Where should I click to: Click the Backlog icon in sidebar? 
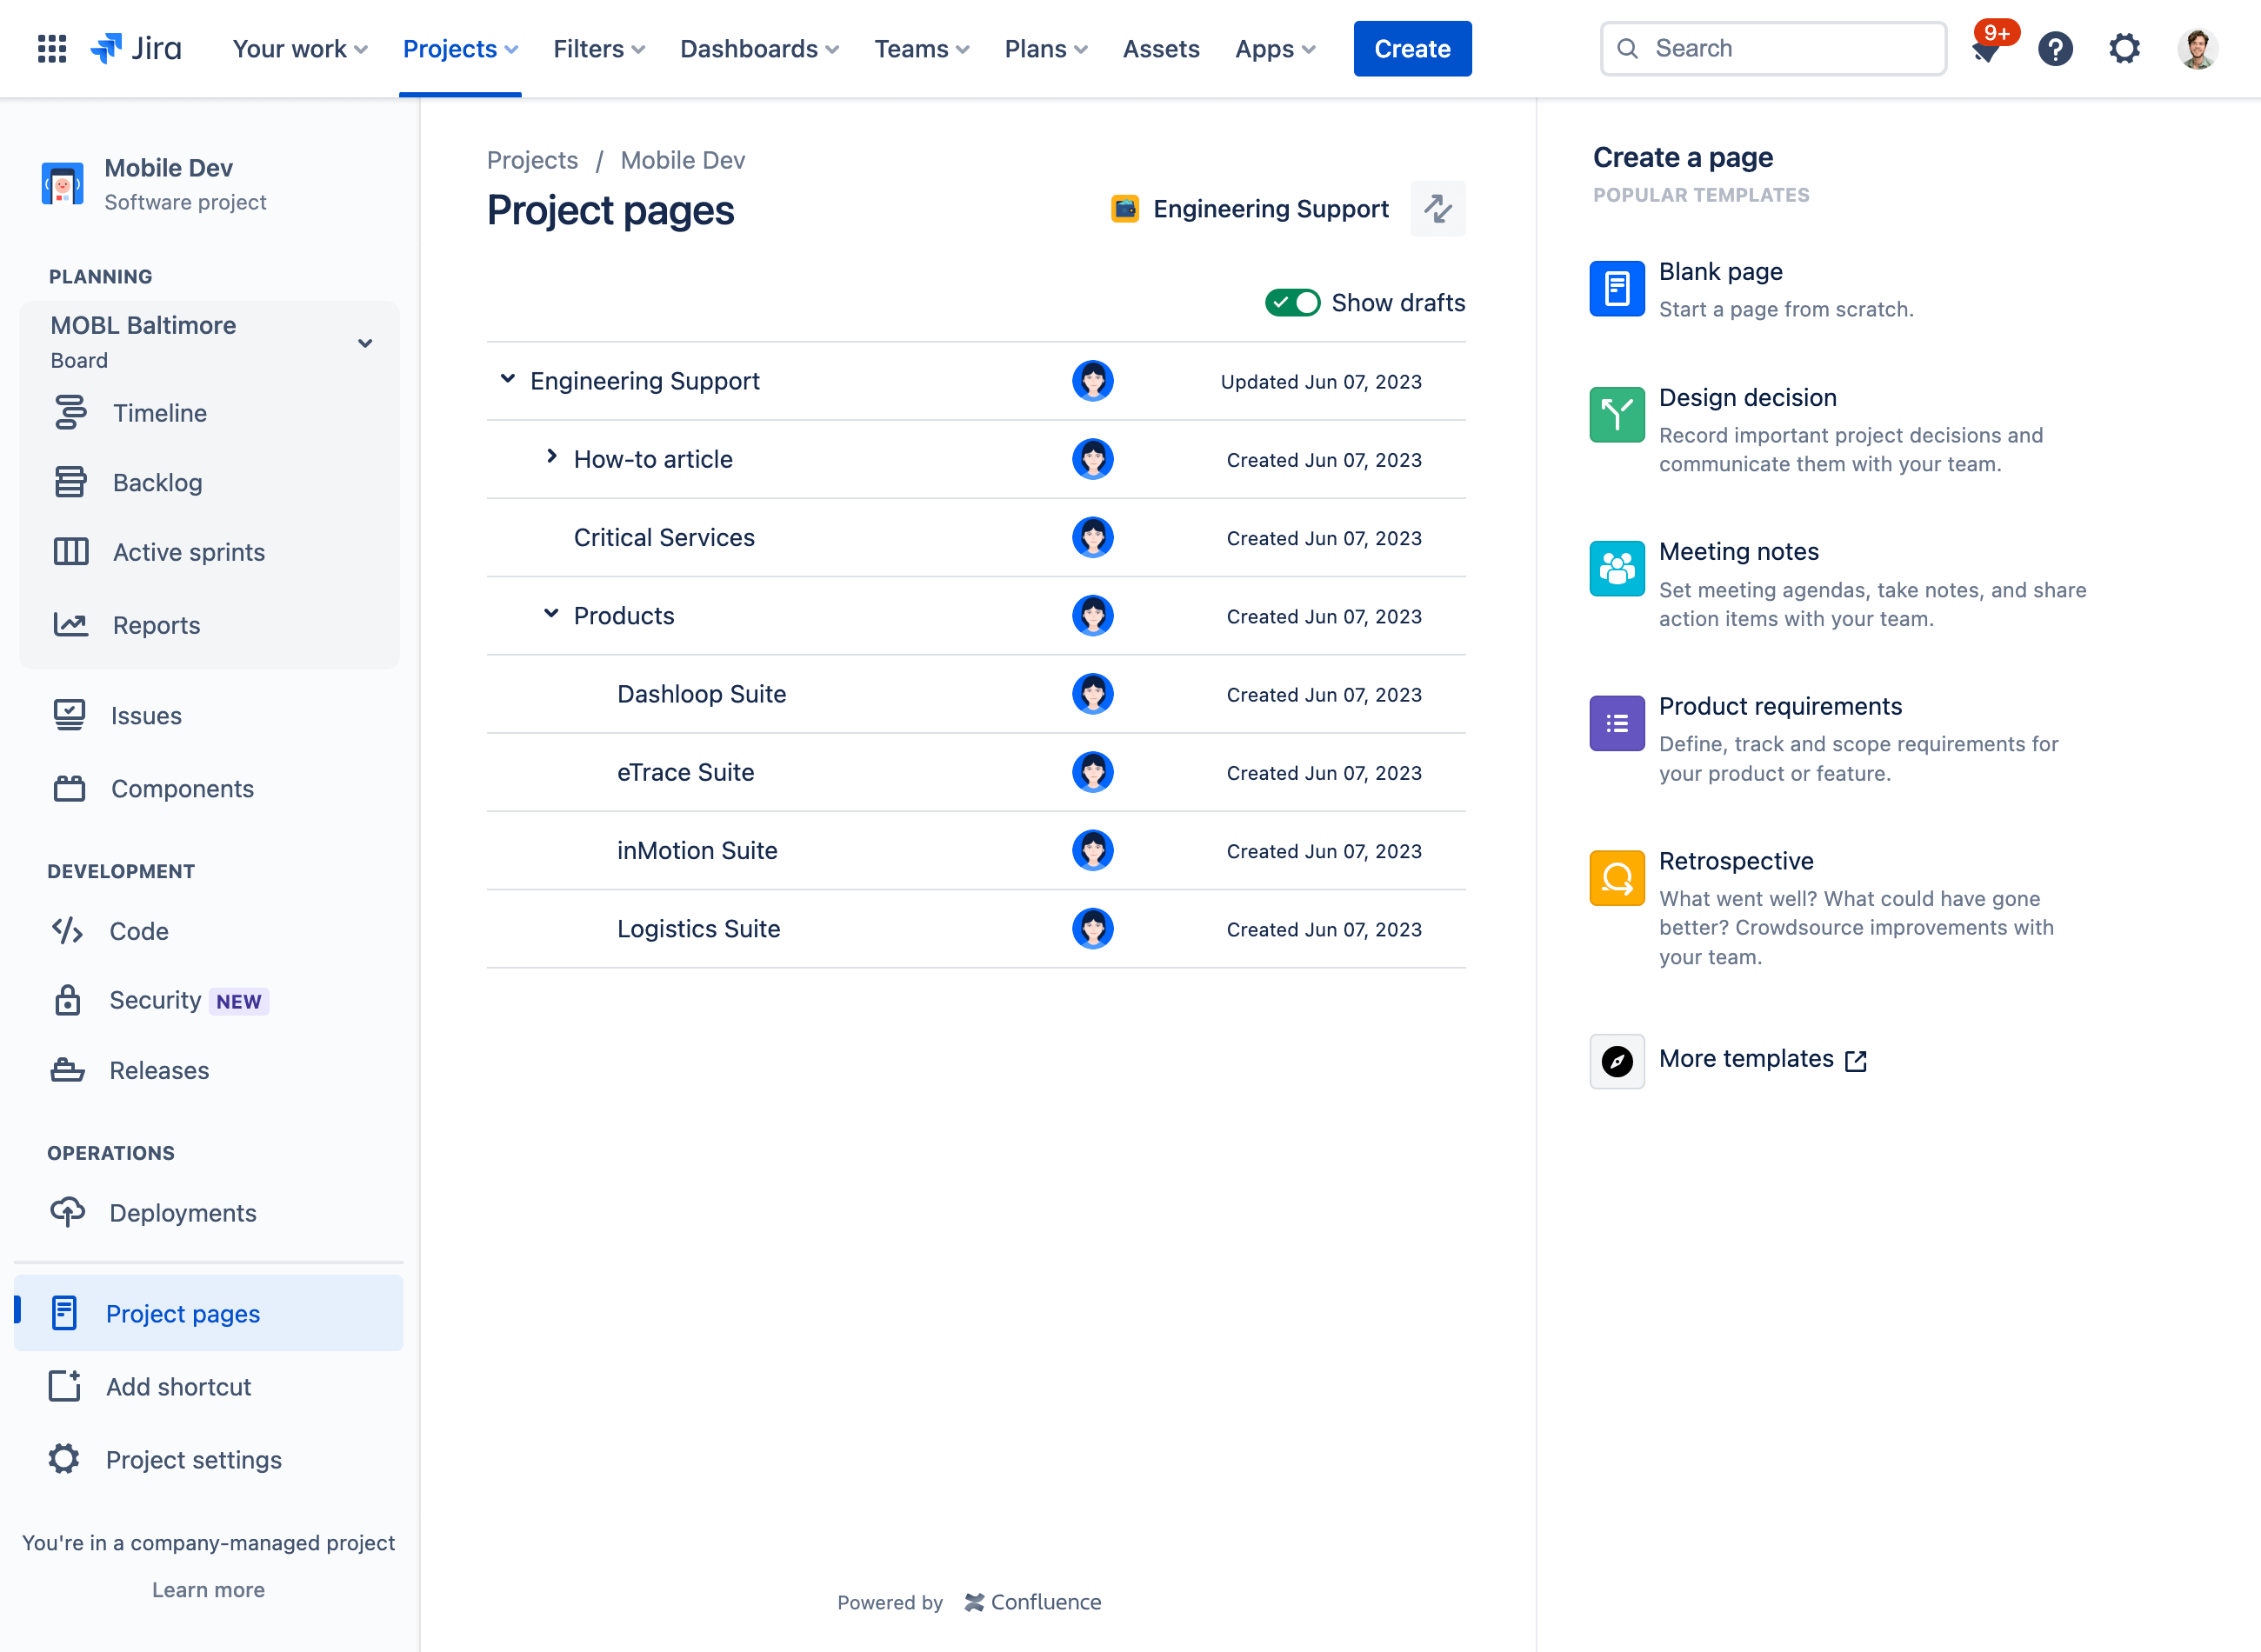[70, 481]
